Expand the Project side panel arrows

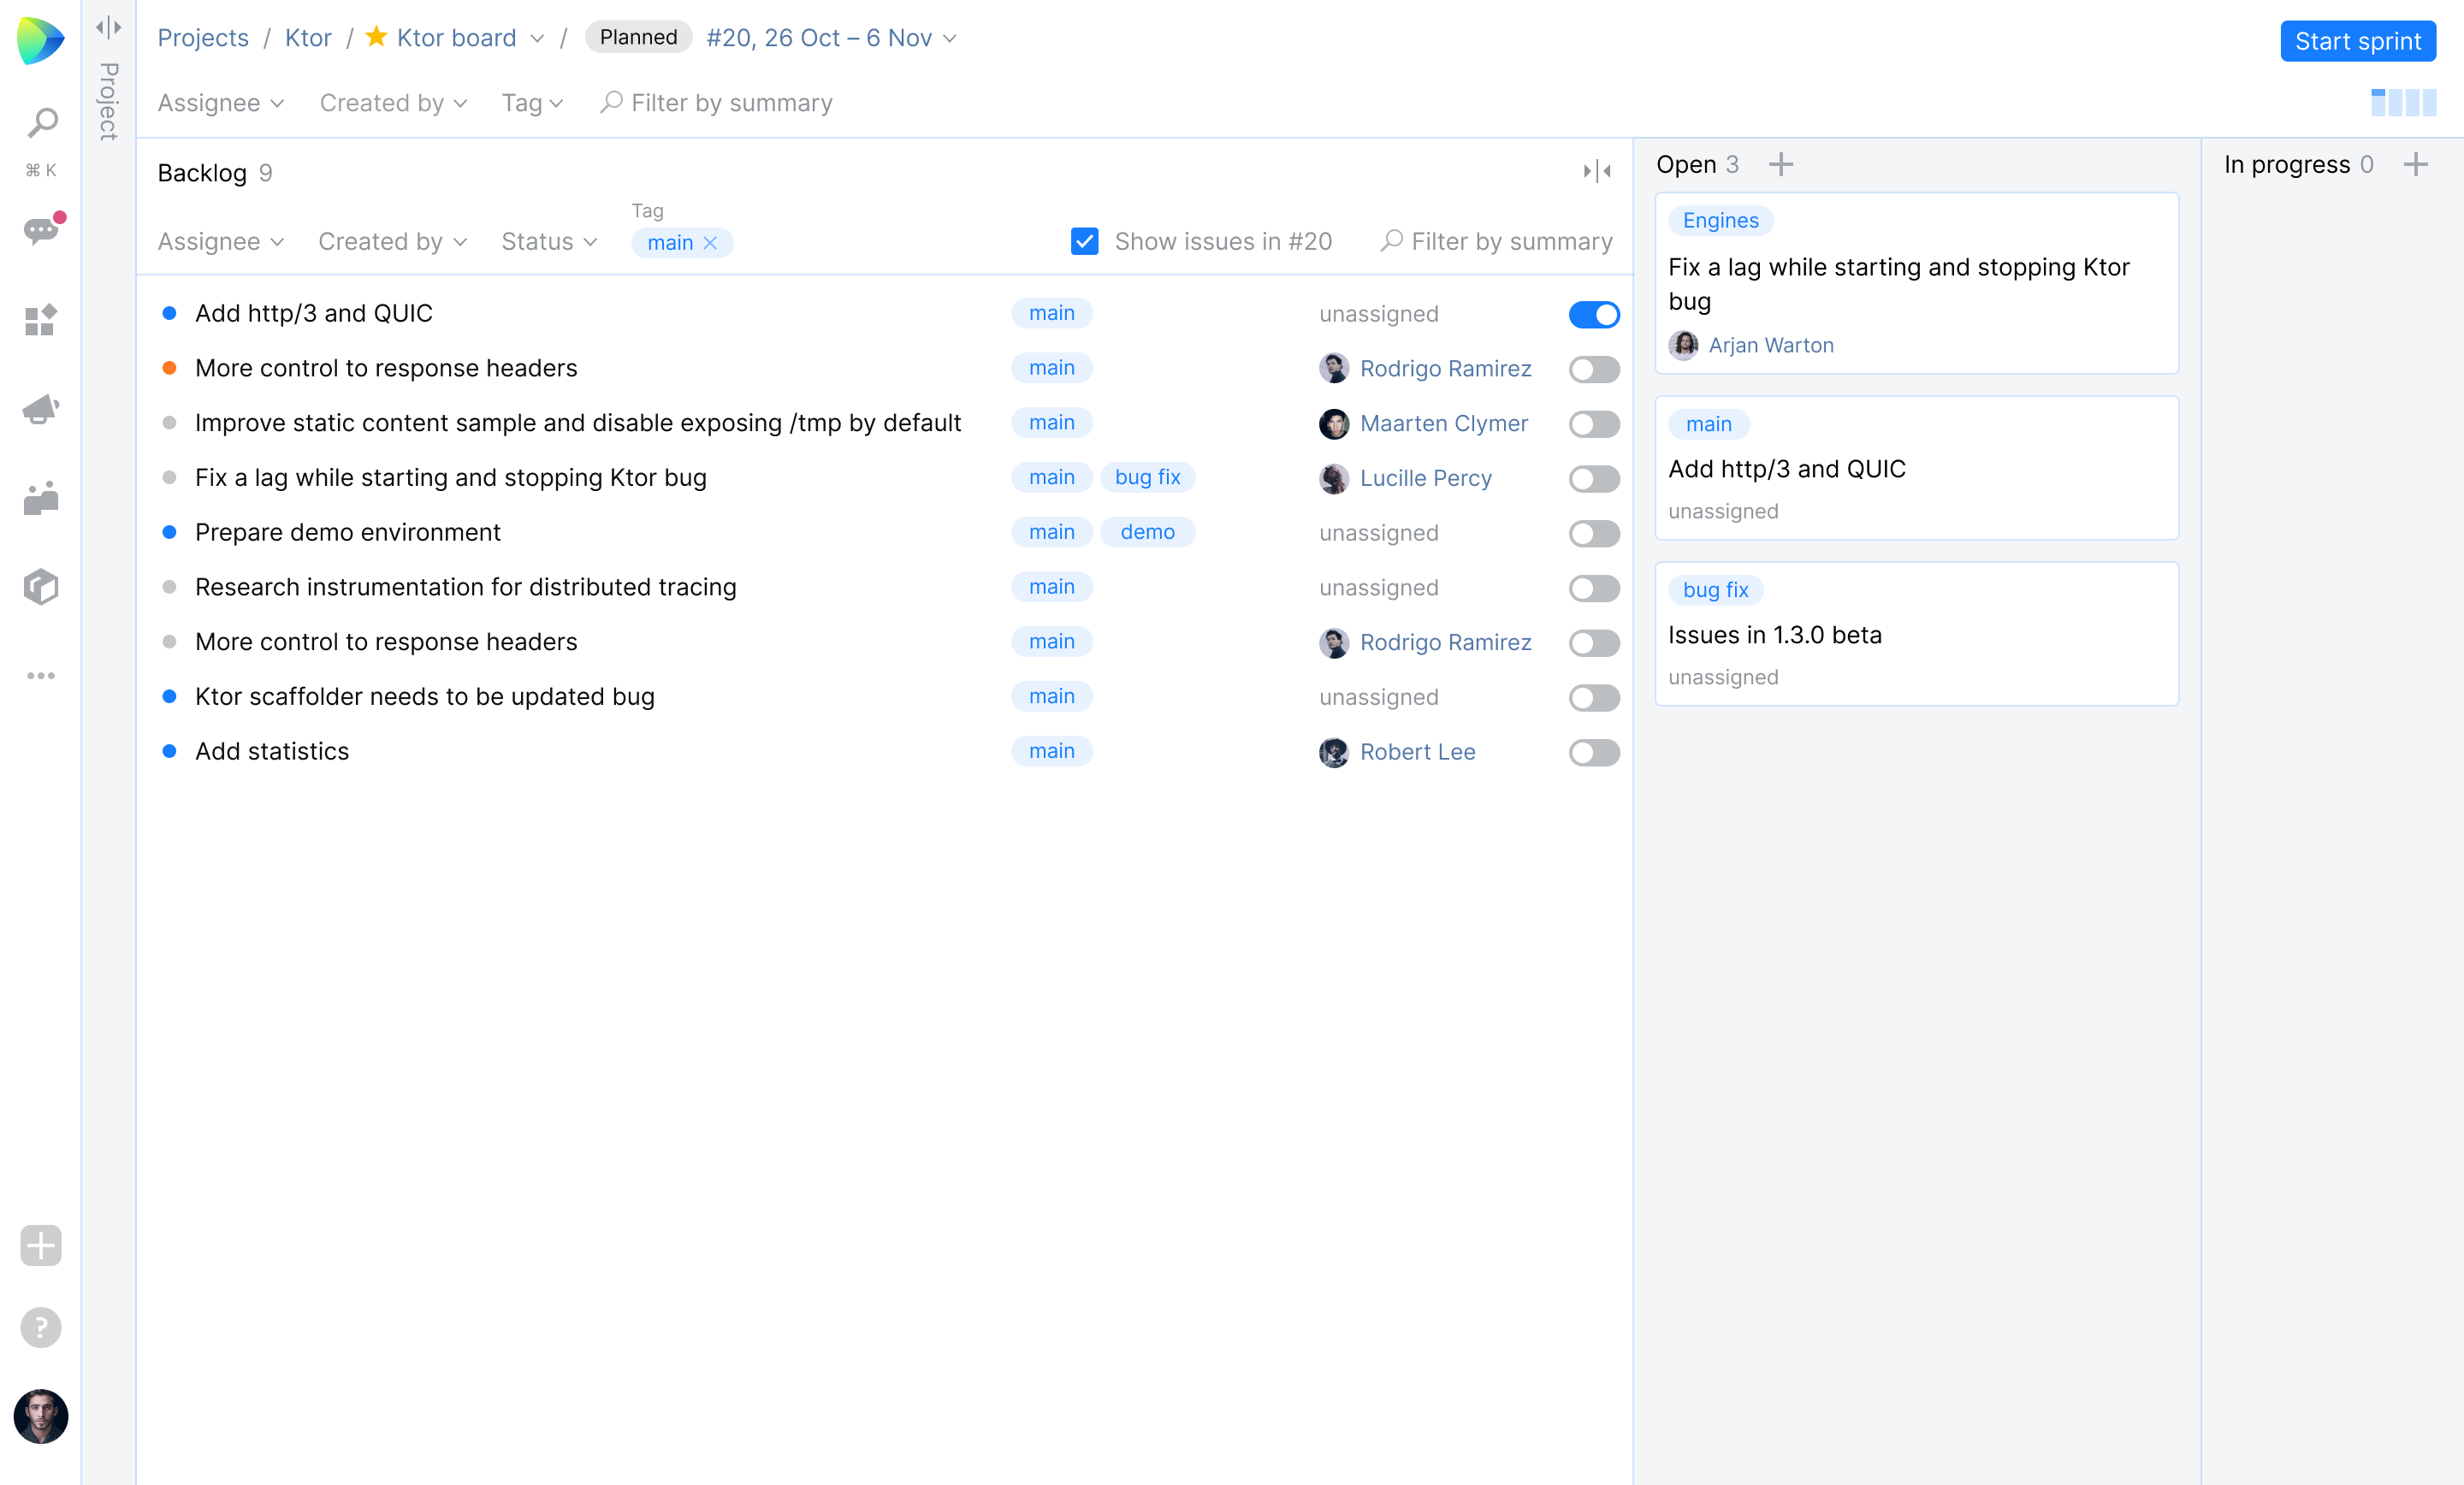(108, 27)
